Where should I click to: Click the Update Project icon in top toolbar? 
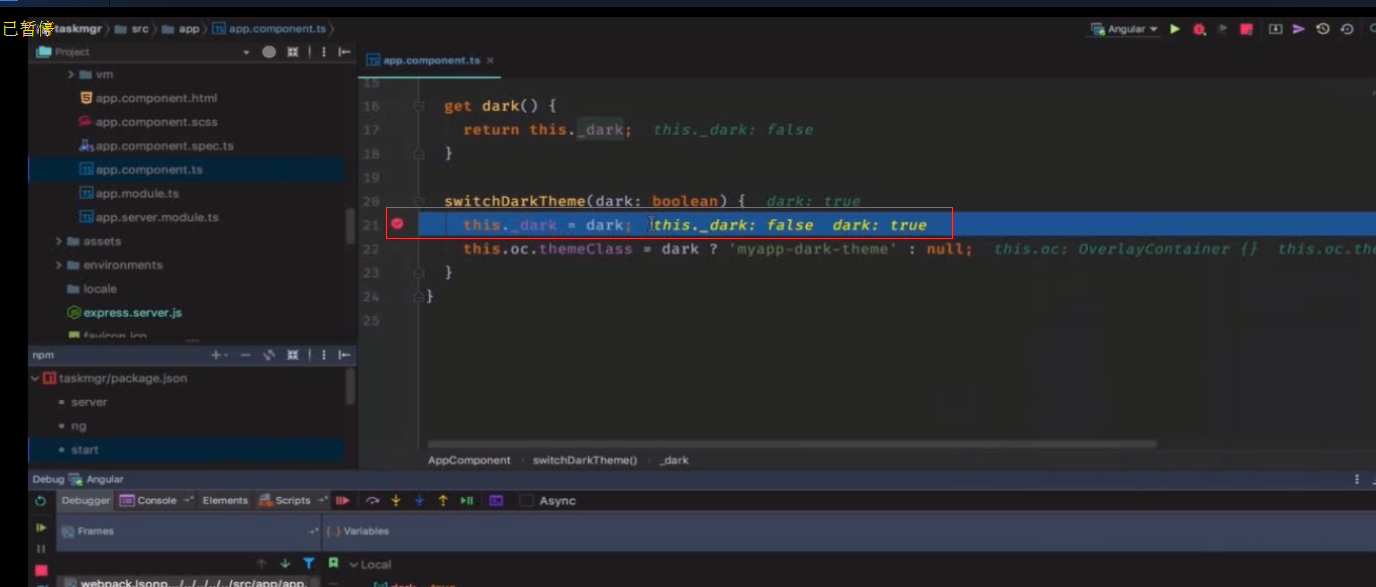[1275, 29]
